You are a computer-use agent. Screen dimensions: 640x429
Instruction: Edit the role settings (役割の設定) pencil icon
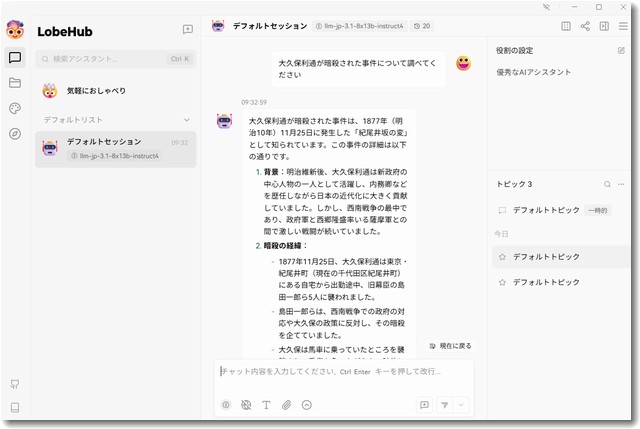pyautogui.click(x=621, y=50)
